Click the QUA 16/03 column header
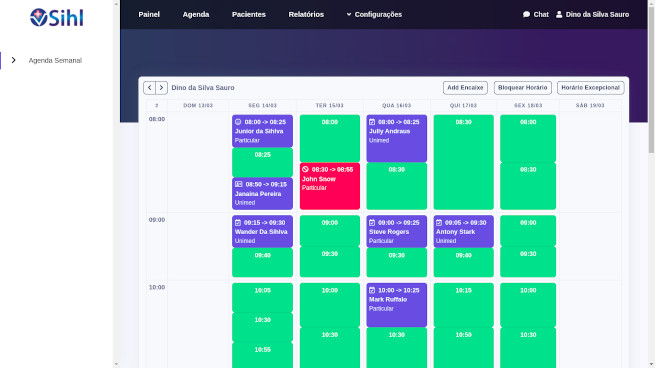655x368 pixels. 396,105
